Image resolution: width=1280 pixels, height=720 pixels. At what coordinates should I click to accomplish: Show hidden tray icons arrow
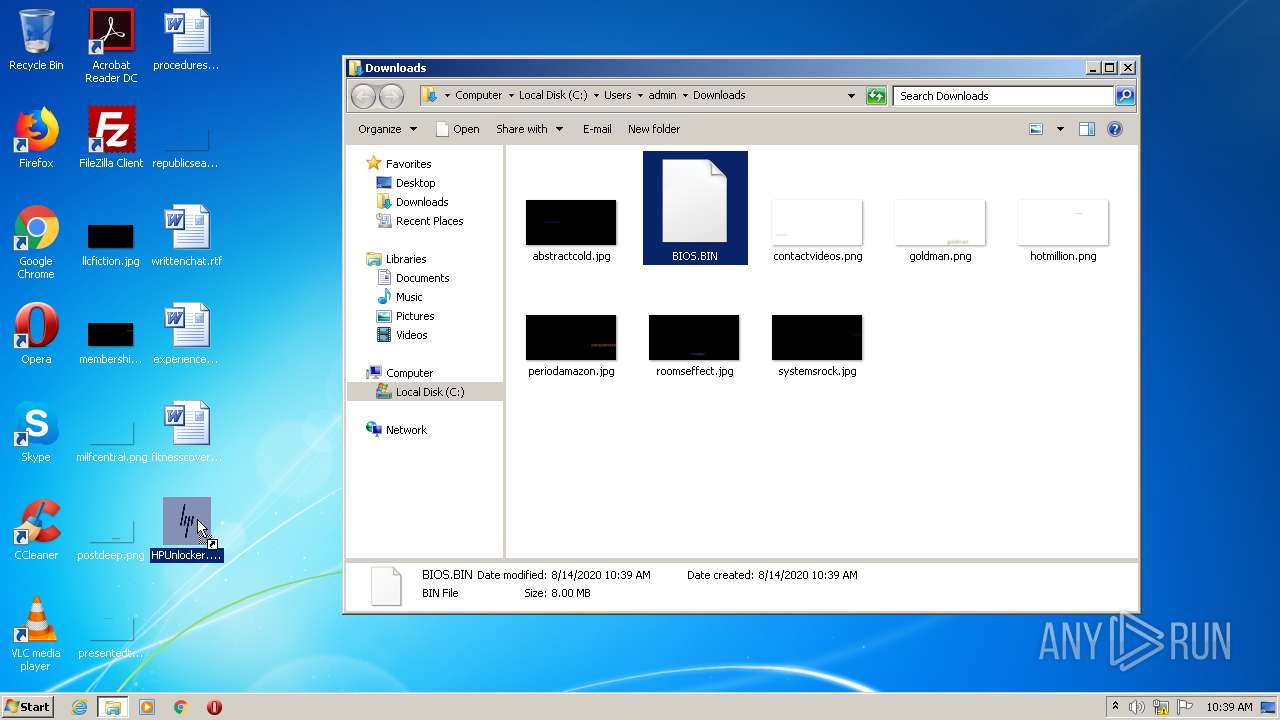(x=1115, y=707)
